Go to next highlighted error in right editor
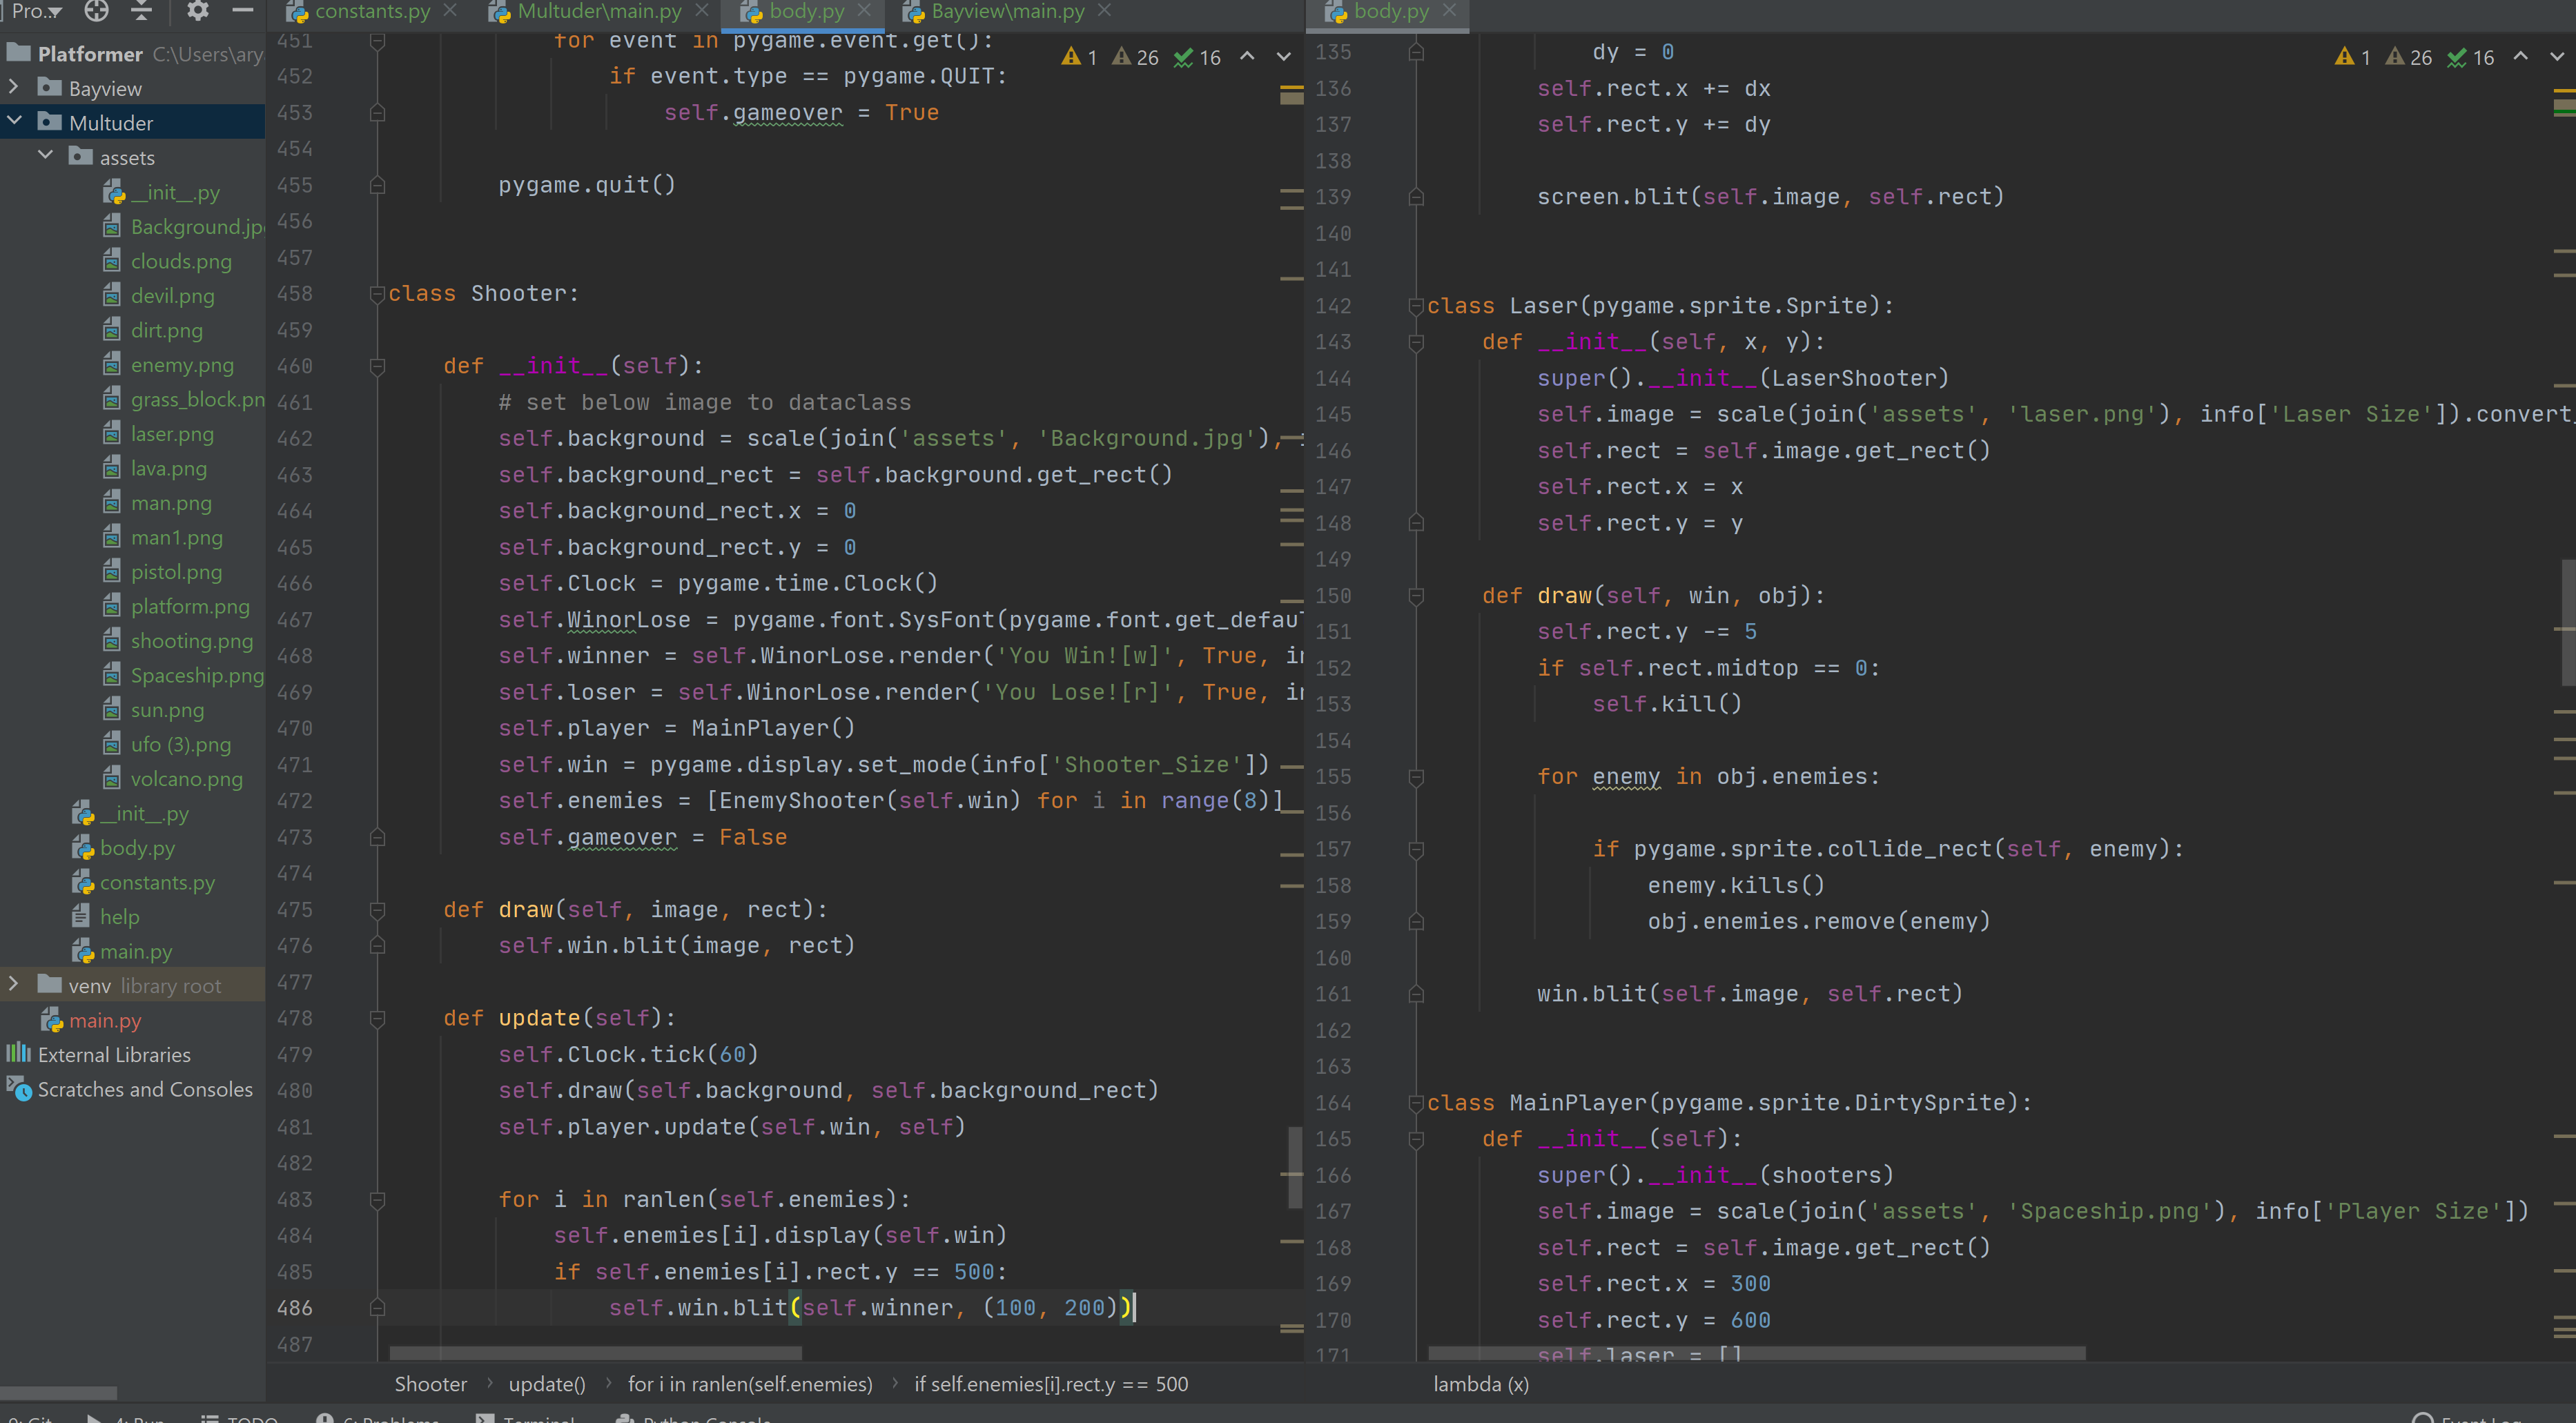Viewport: 2576px width, 1423px height. click(x=2556, y=57)
